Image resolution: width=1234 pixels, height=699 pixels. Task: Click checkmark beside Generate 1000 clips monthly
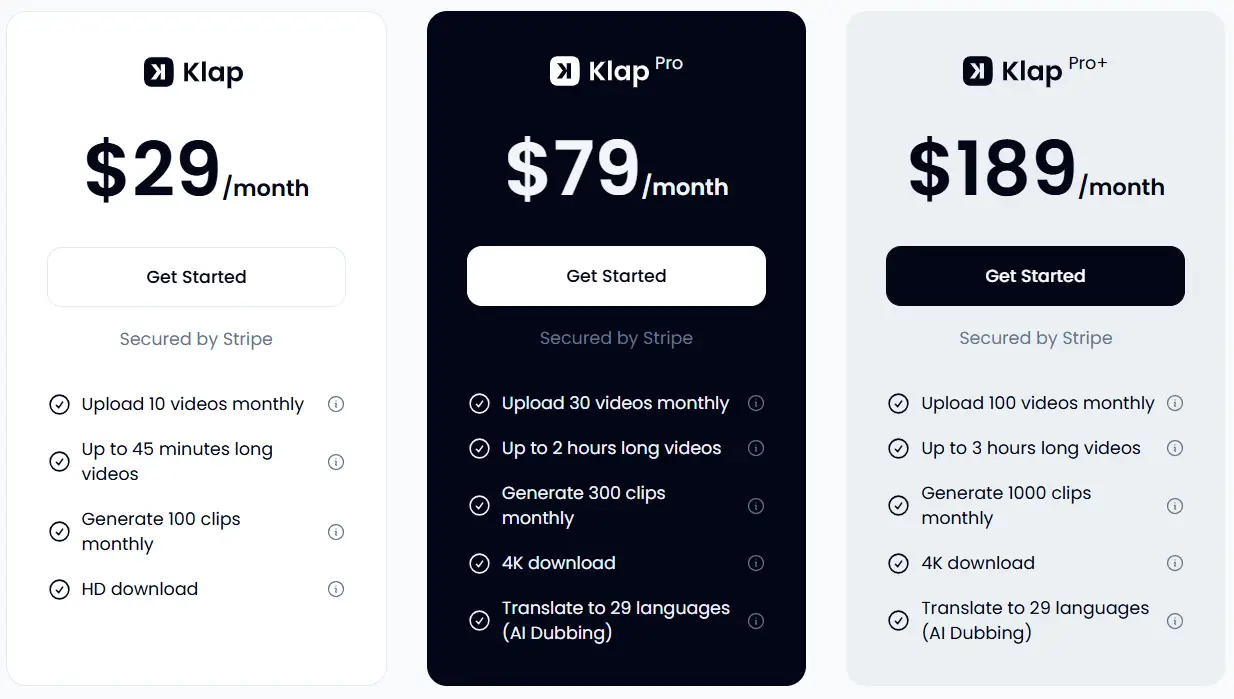pos(898,506)
